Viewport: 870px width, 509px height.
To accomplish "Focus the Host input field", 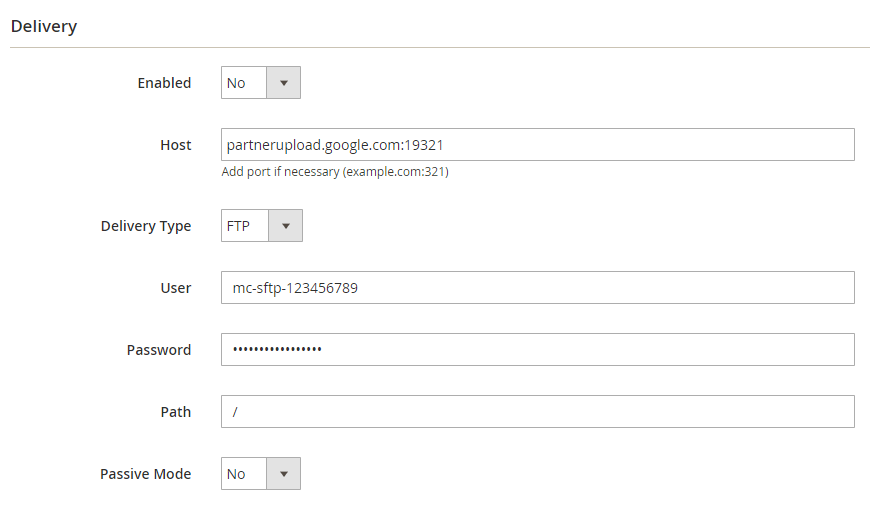I will click(537, 144).
